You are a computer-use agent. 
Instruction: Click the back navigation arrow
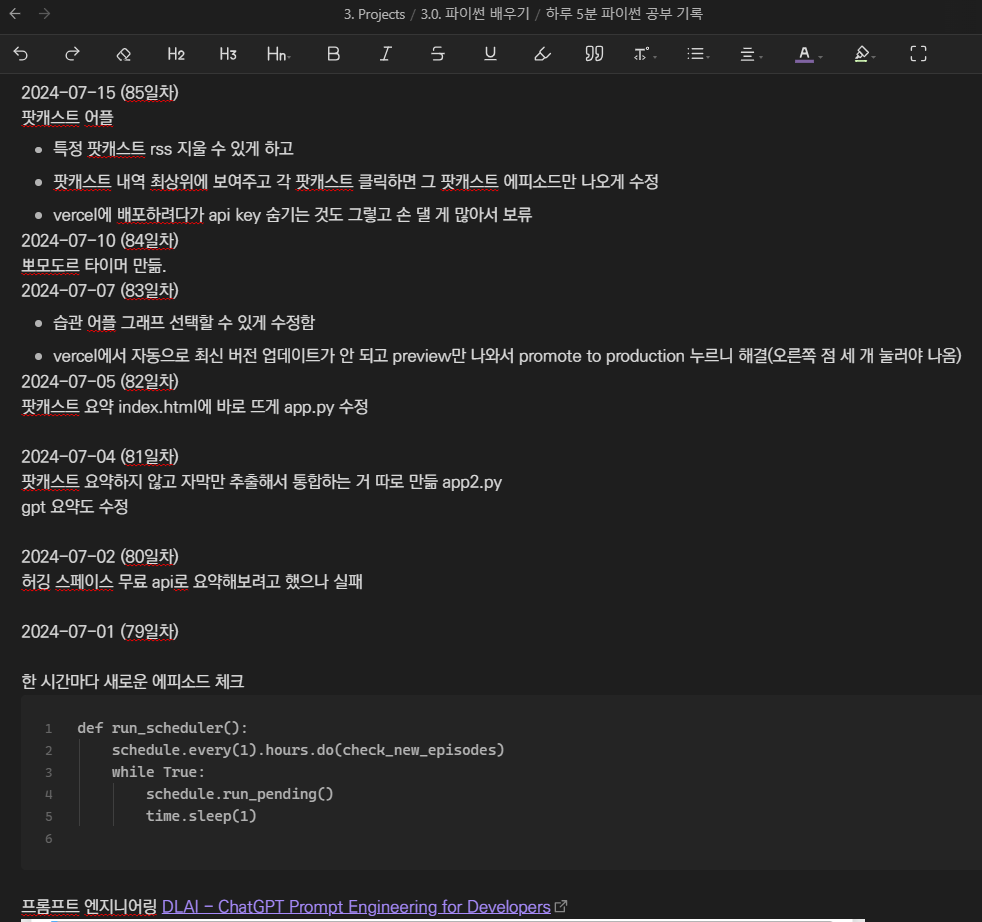point(14,14)
